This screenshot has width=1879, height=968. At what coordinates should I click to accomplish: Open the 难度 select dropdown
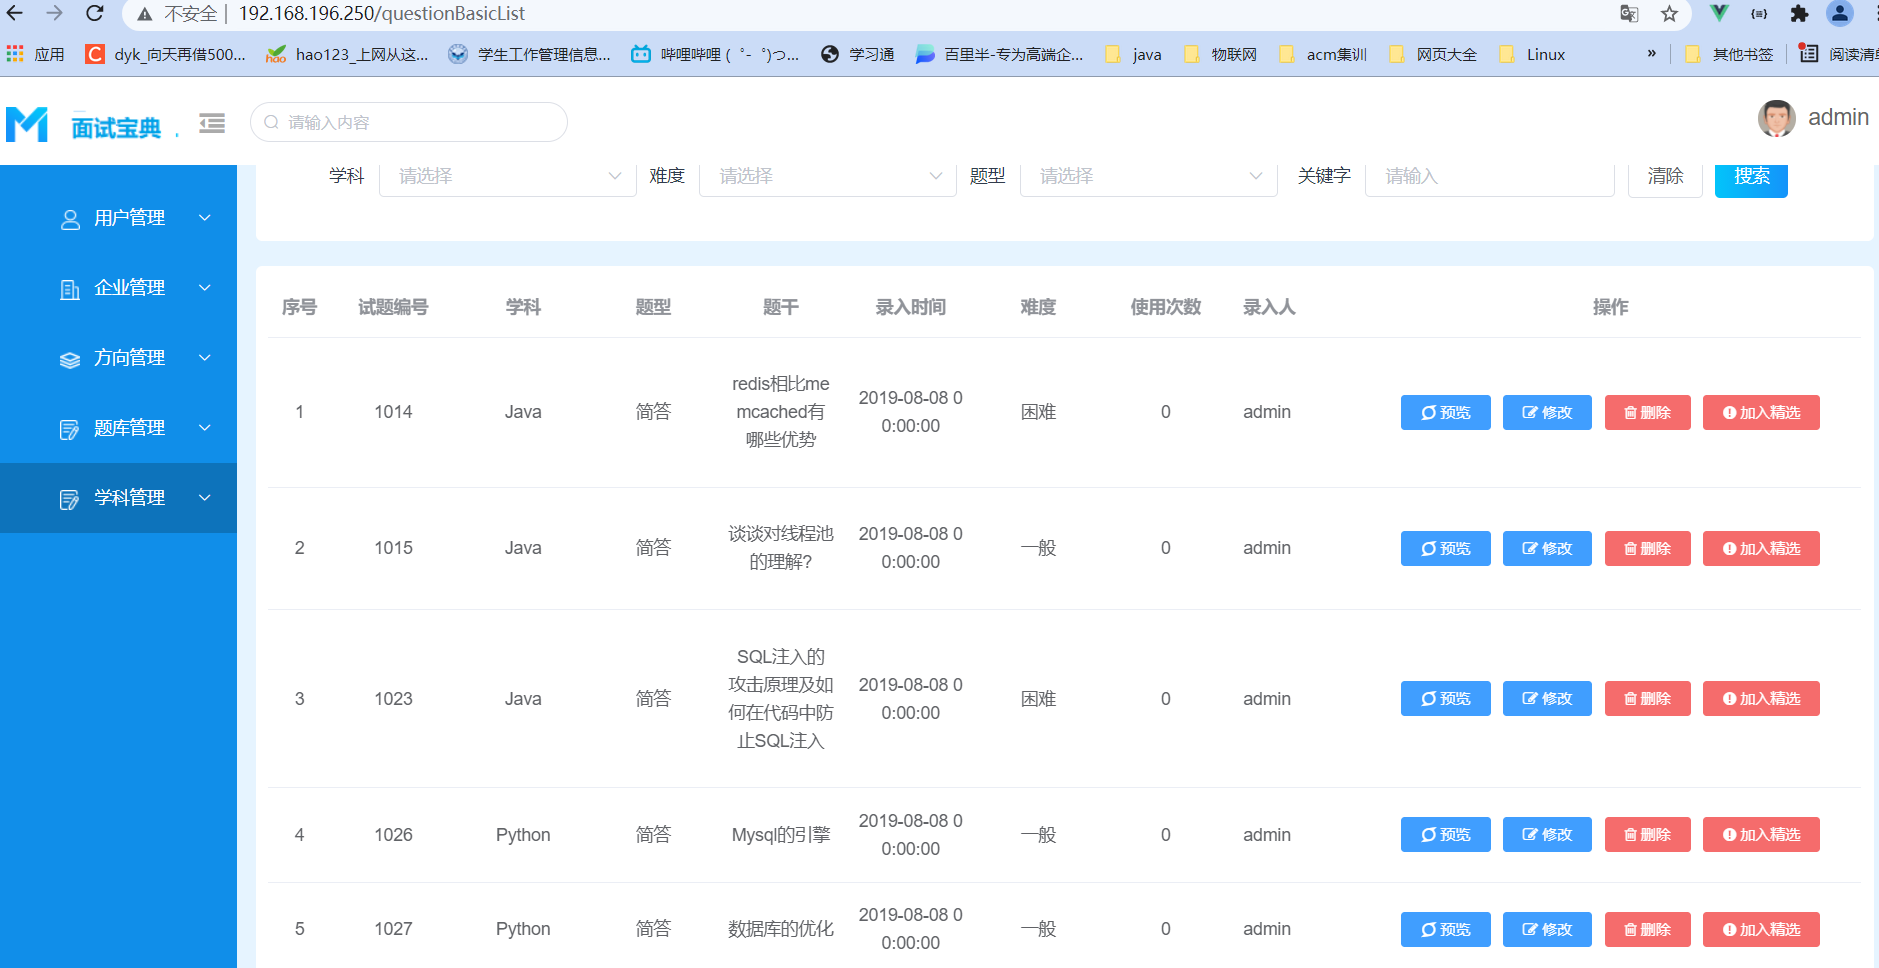pos(828,177)
